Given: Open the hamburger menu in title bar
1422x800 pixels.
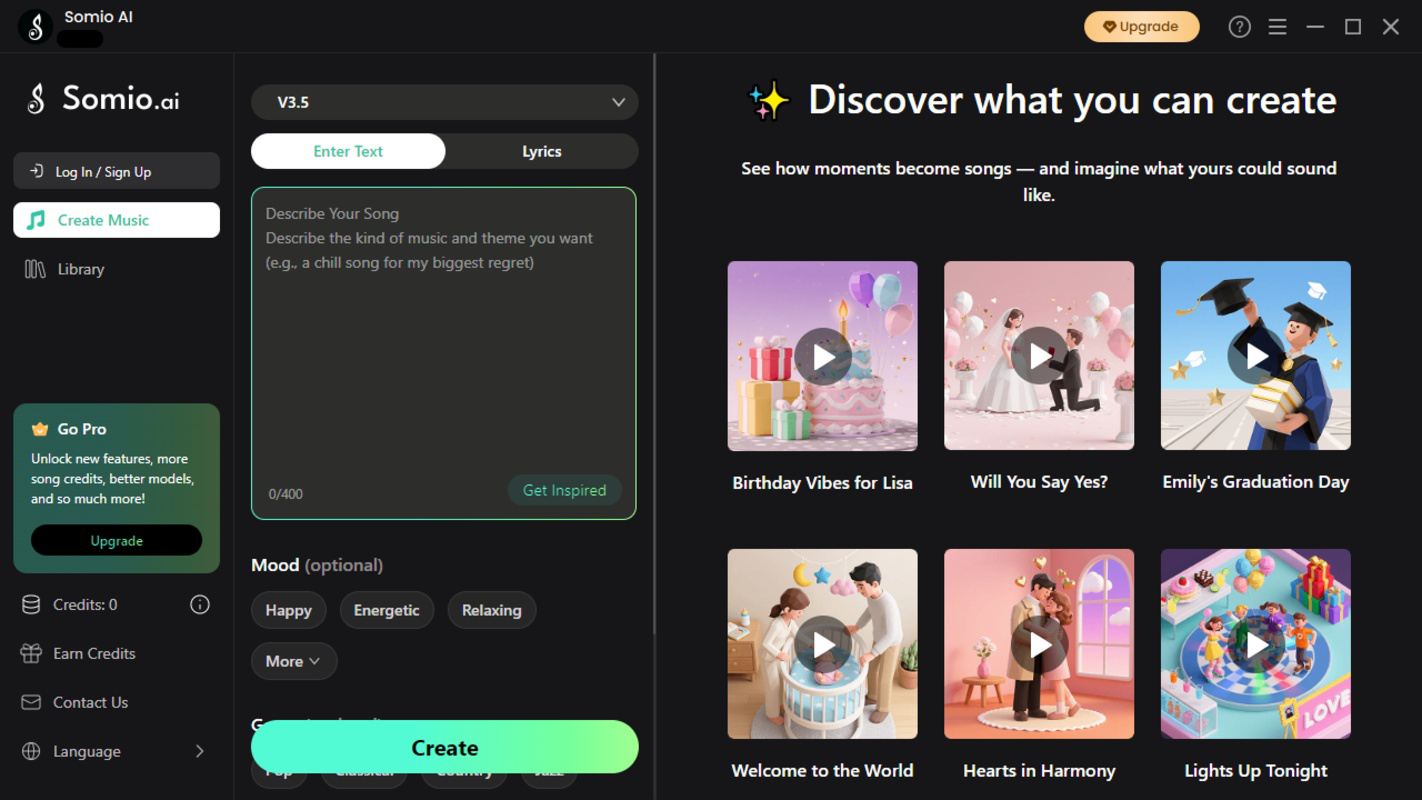Looking at the screenshot, I should tap(1277, 27).
